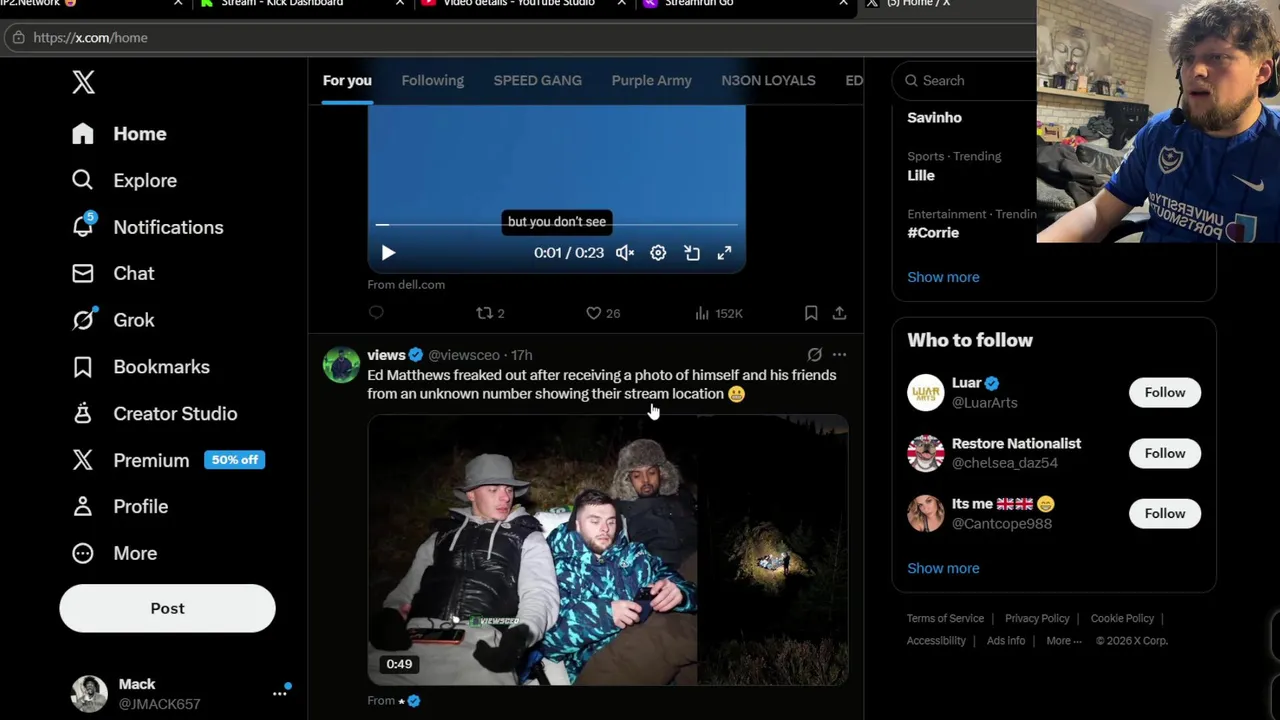Open Privacy Policy link
The height and width of the screenshot is (720, 1280).
point(1037,618)
